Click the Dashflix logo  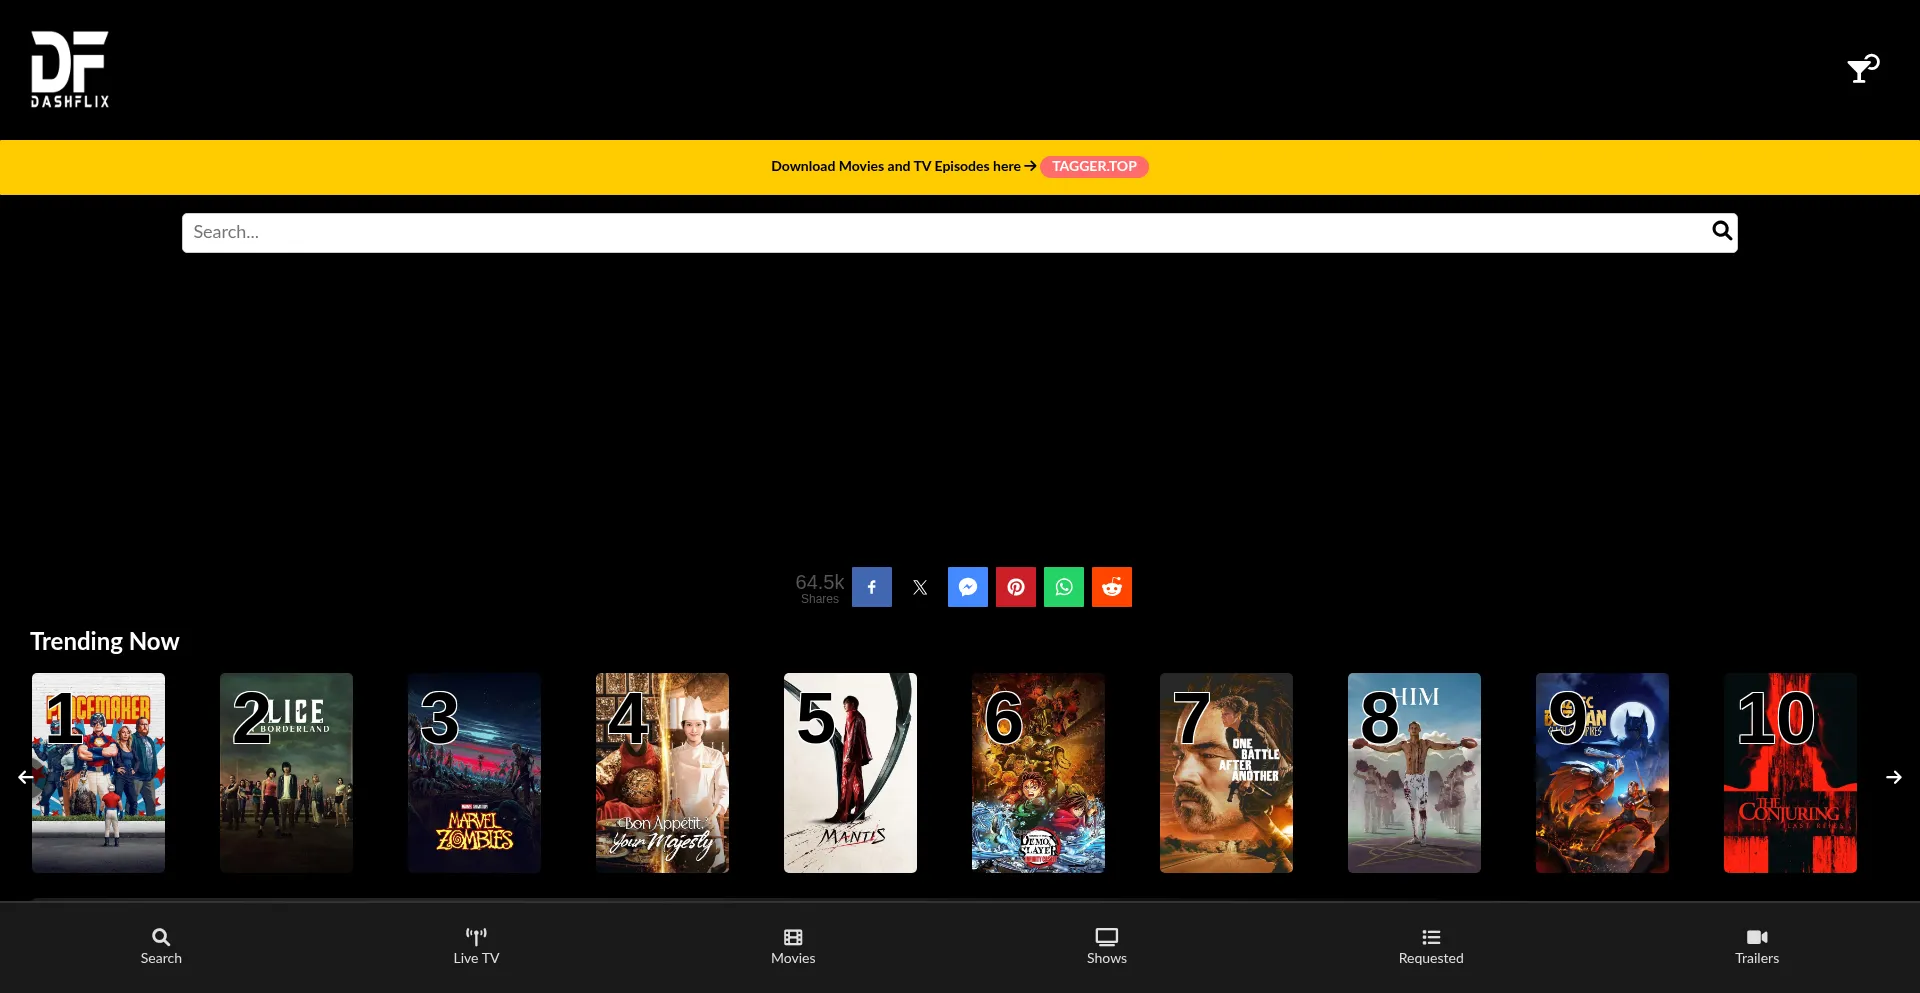pyautogui.click(x=70, y=69)
